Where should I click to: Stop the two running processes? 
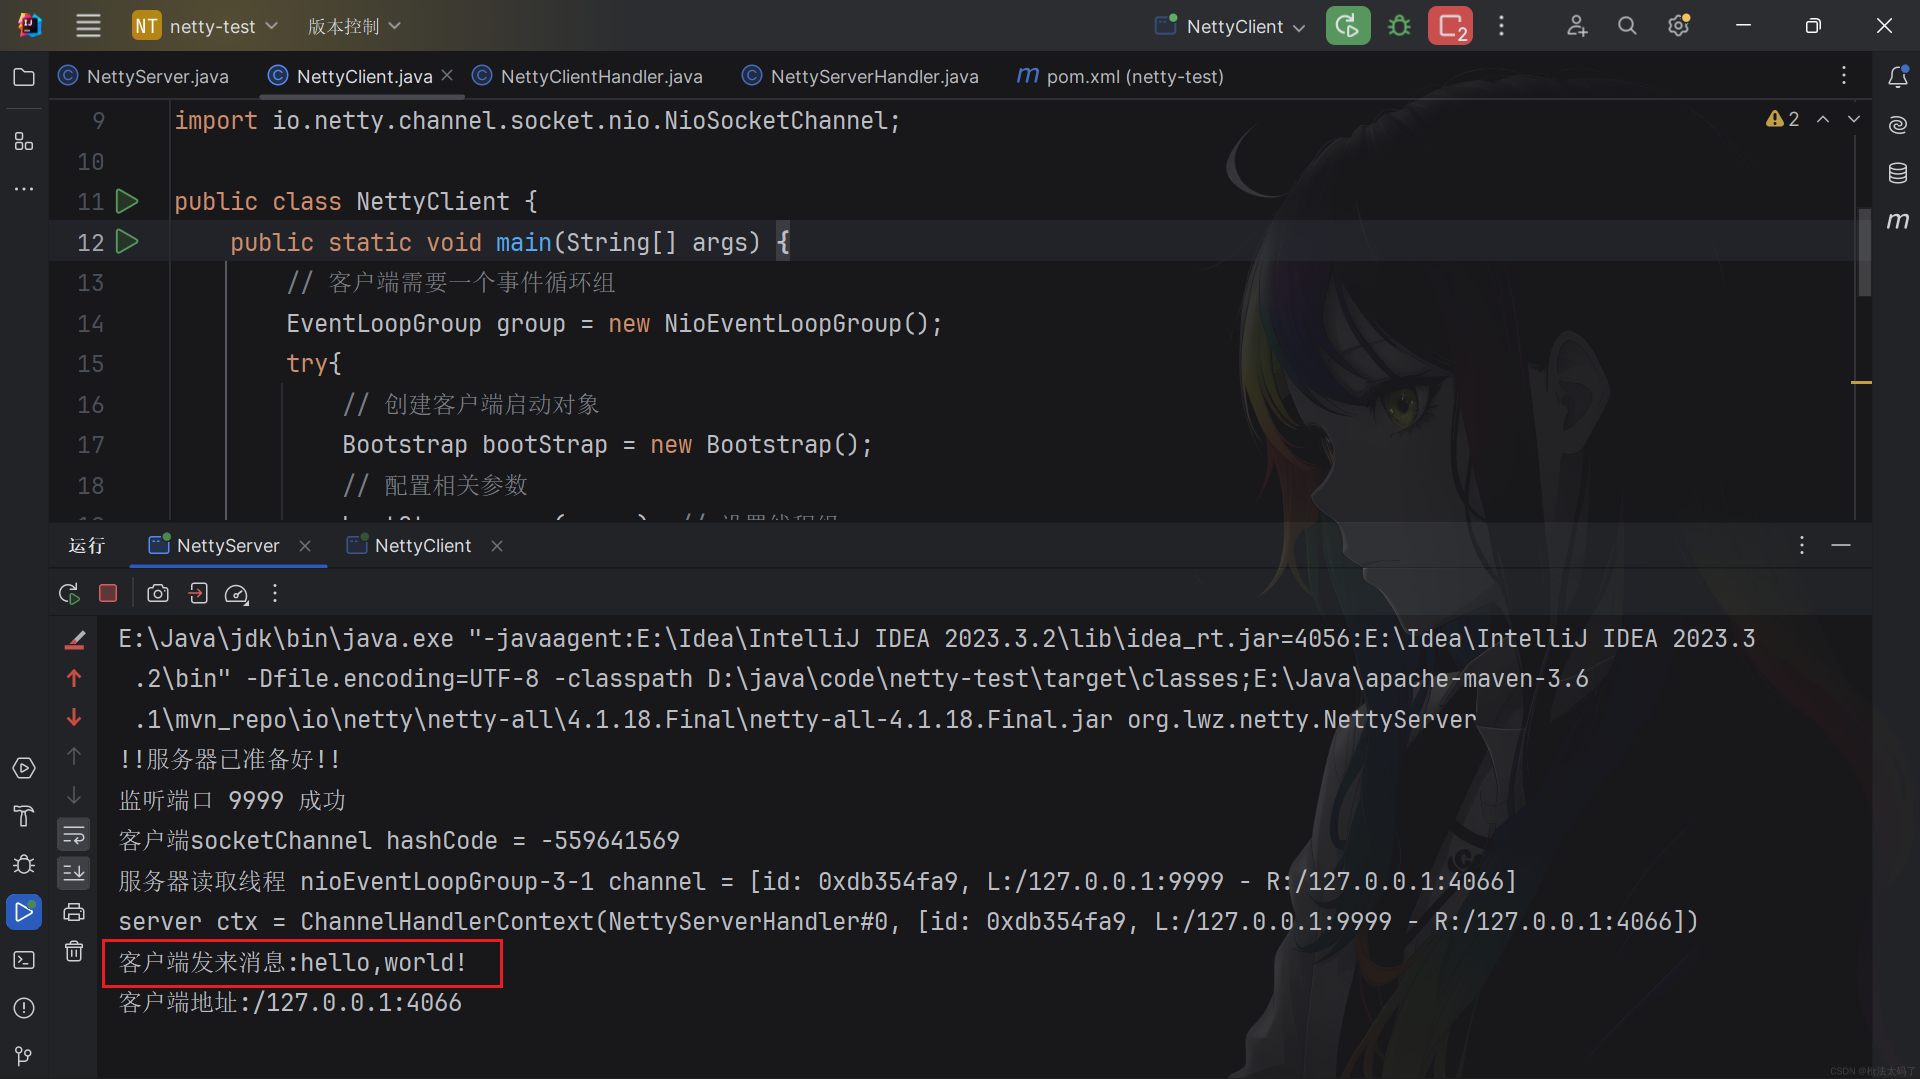1449,26
